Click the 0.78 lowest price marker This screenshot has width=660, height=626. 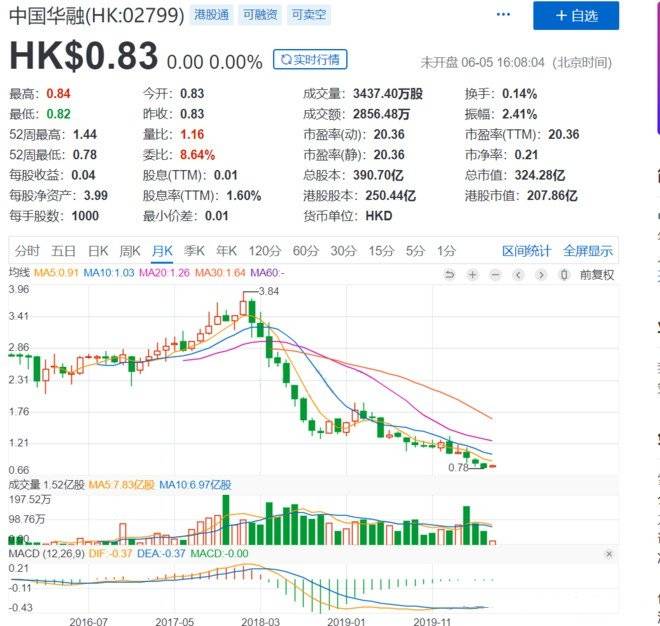click(x=458, y=468)
